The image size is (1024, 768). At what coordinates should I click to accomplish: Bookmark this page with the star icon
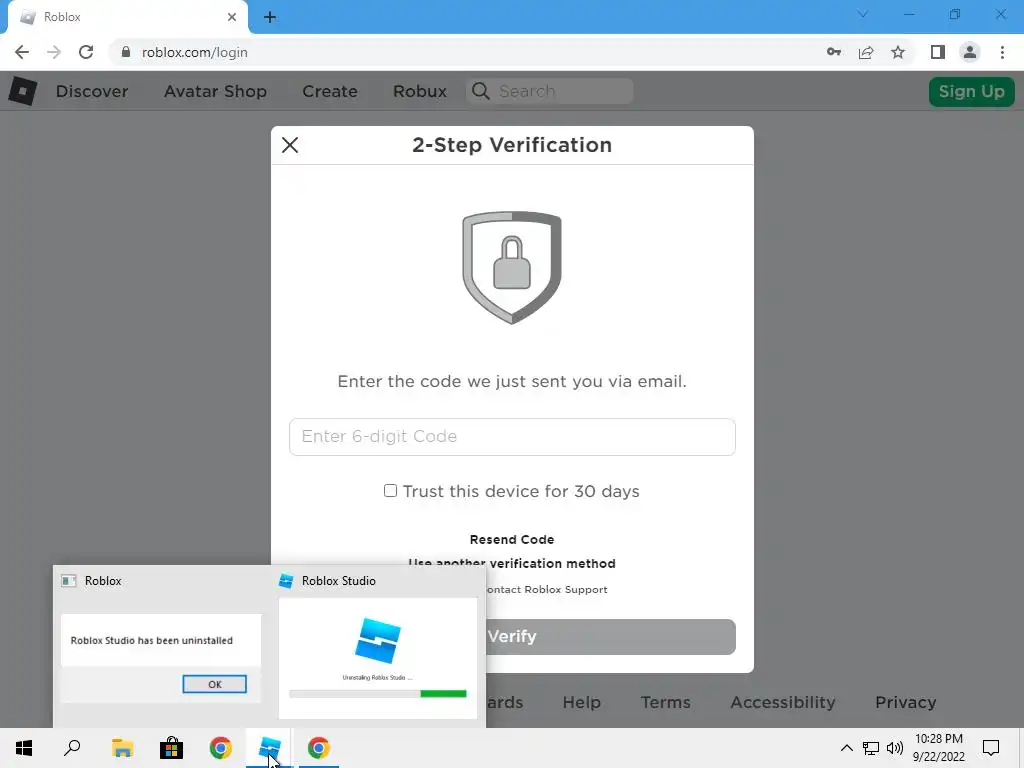tap(898, 52)
